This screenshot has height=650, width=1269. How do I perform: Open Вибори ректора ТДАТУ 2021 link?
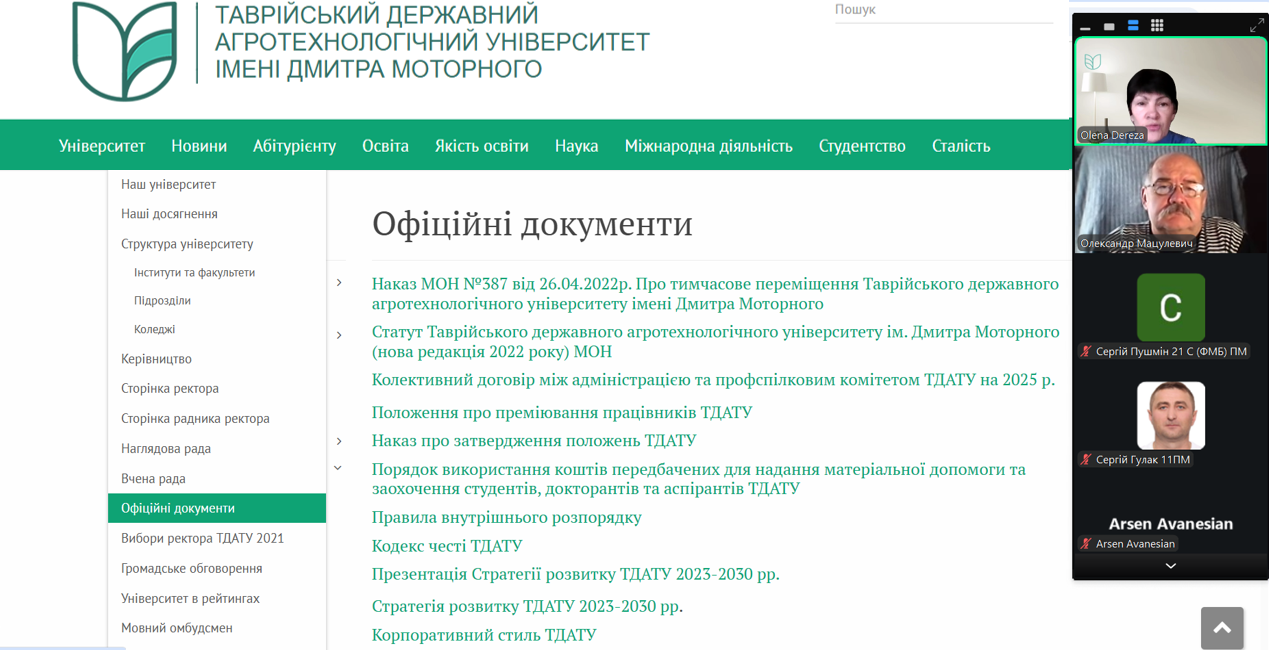[202, 538]
